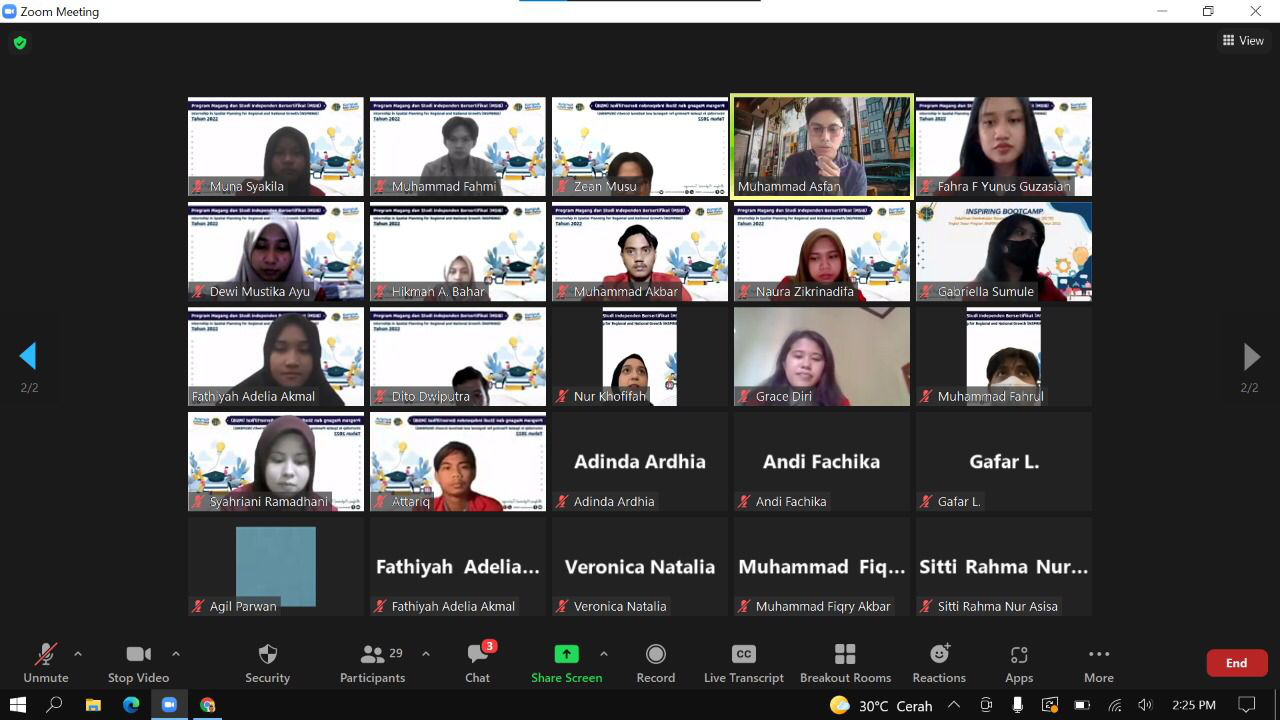This screenshot has height=720, width=1280.
Task: Open the View menu
Action: point(1243,40)
